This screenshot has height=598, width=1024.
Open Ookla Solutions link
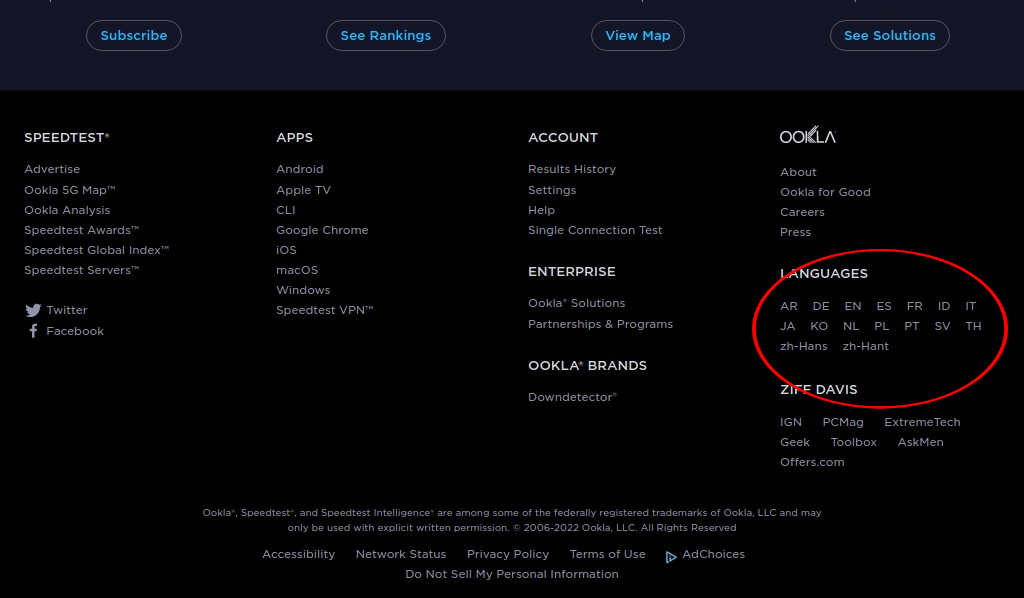tap(577, 304)
